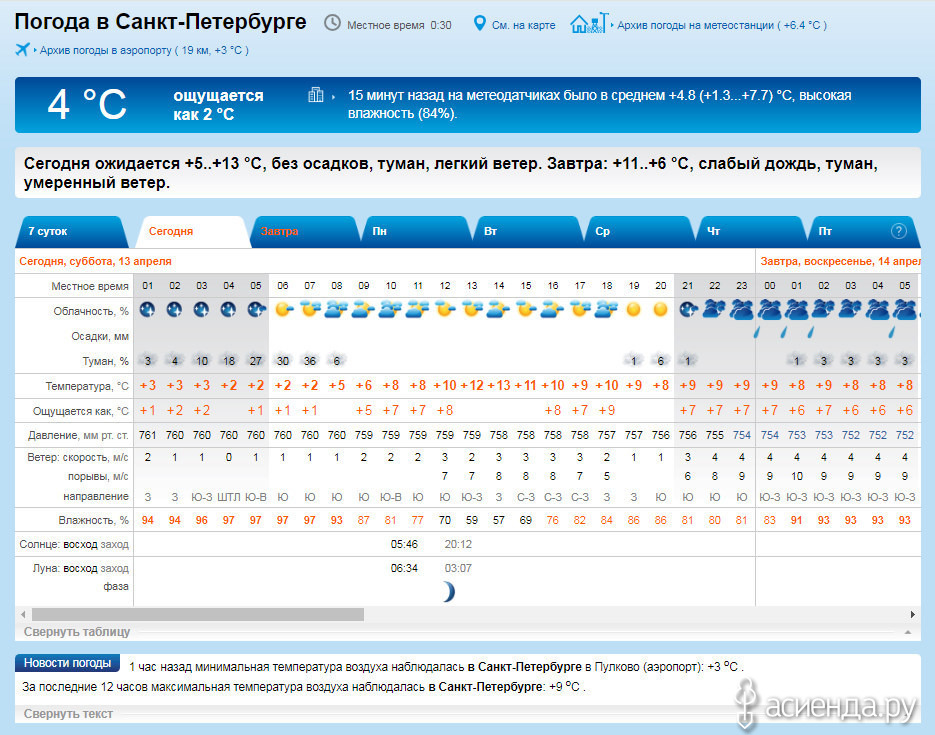The height and width of the screenshot is (735, 935).
Task: Click the cloudiness icon for hour 12
Action: (x=445, y=309)
